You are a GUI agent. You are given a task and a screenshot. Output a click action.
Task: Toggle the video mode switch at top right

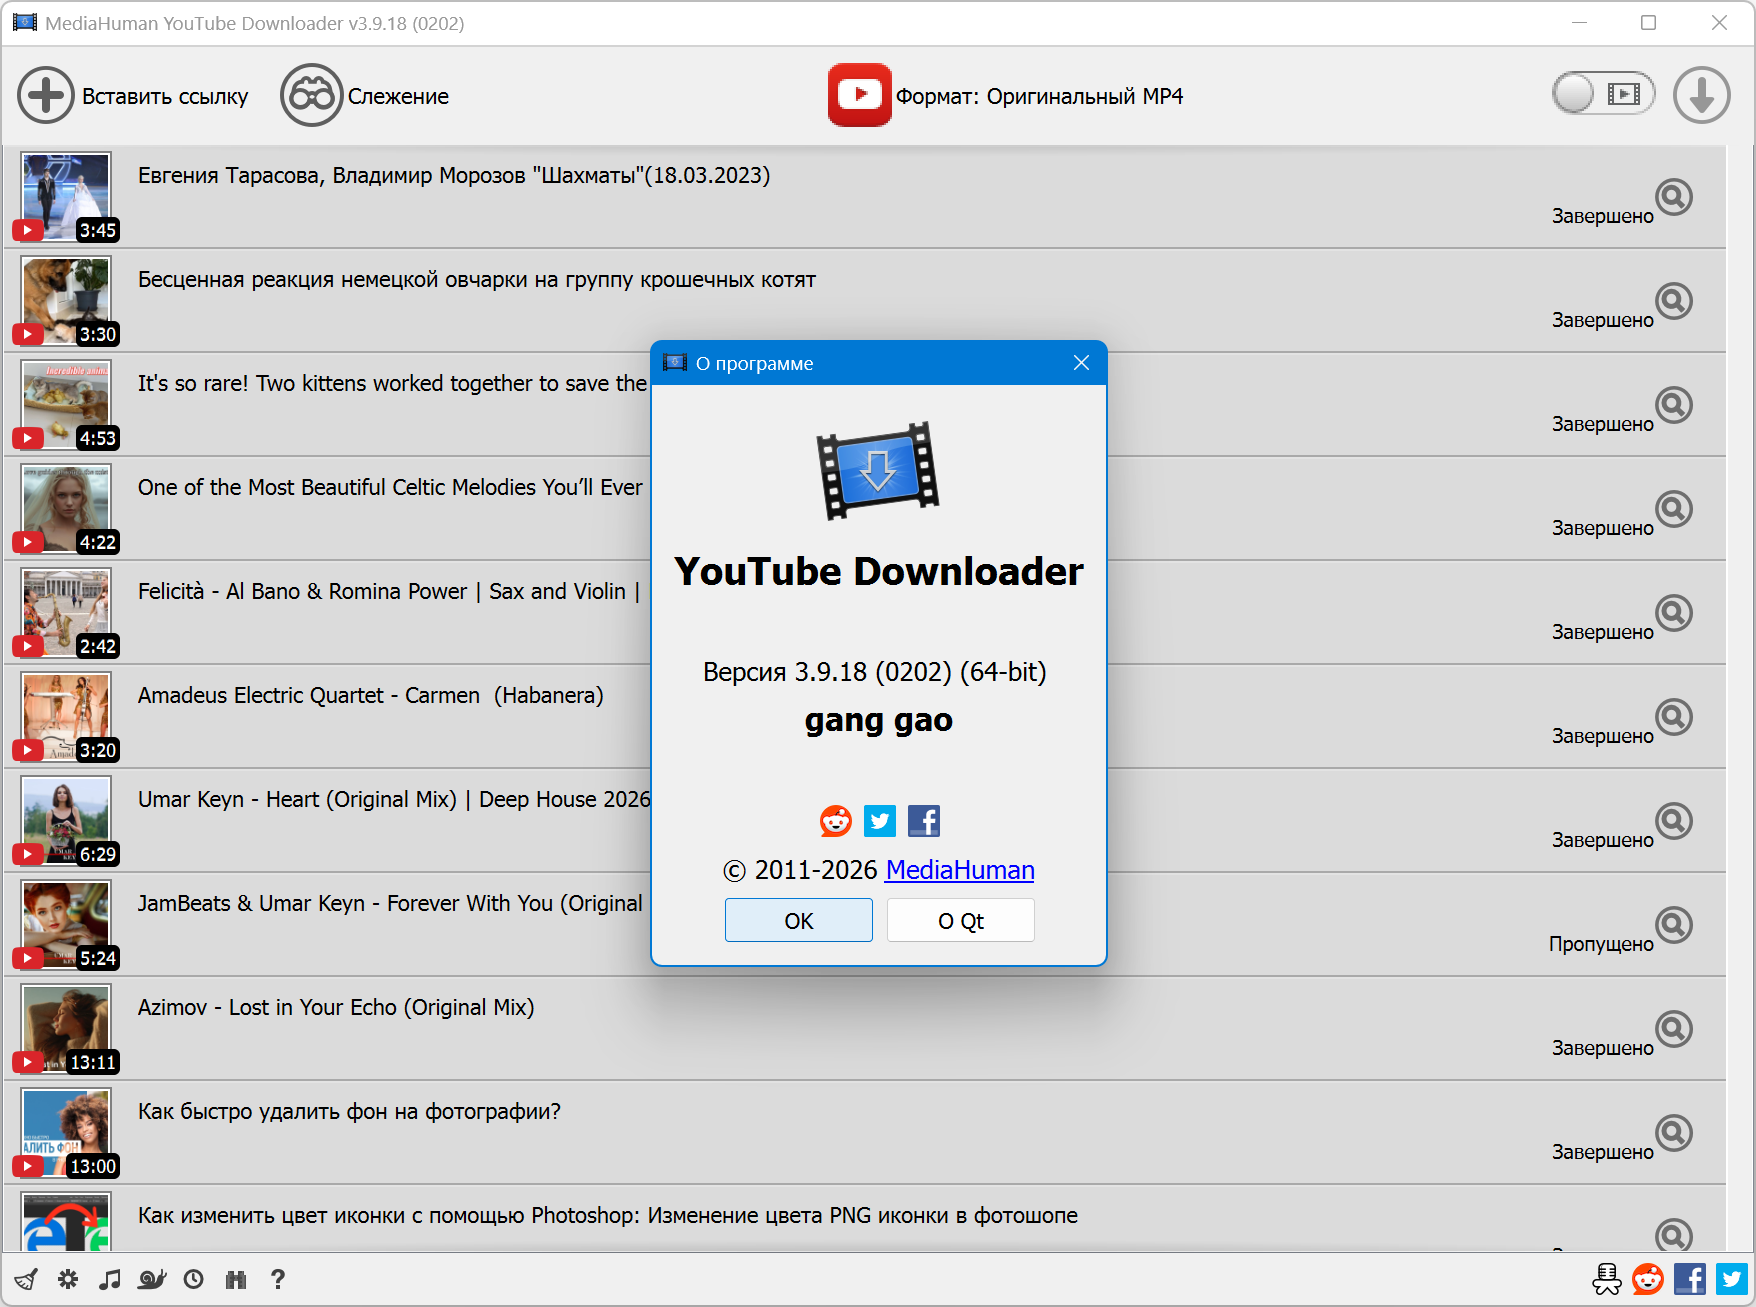coord(1603,94)
